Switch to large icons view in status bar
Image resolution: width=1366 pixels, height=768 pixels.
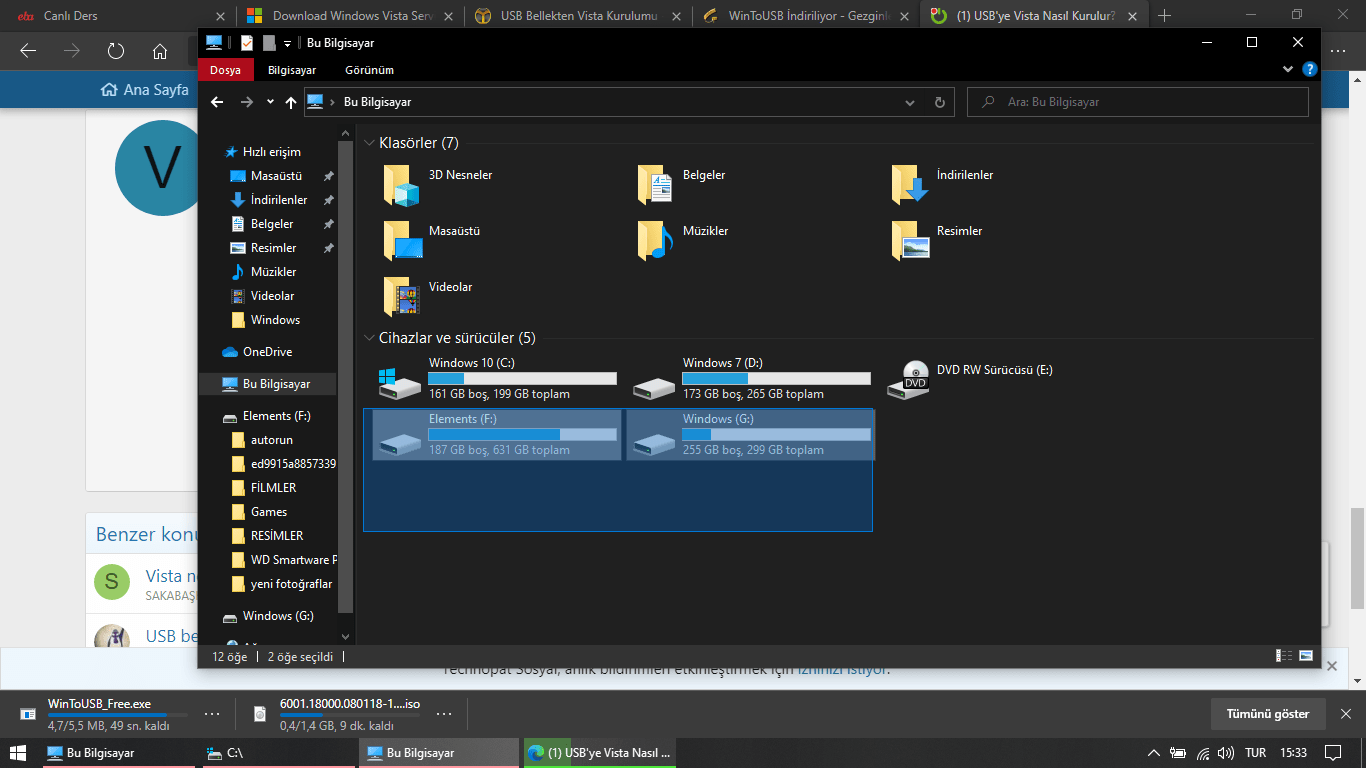(x=1306, y=656)
